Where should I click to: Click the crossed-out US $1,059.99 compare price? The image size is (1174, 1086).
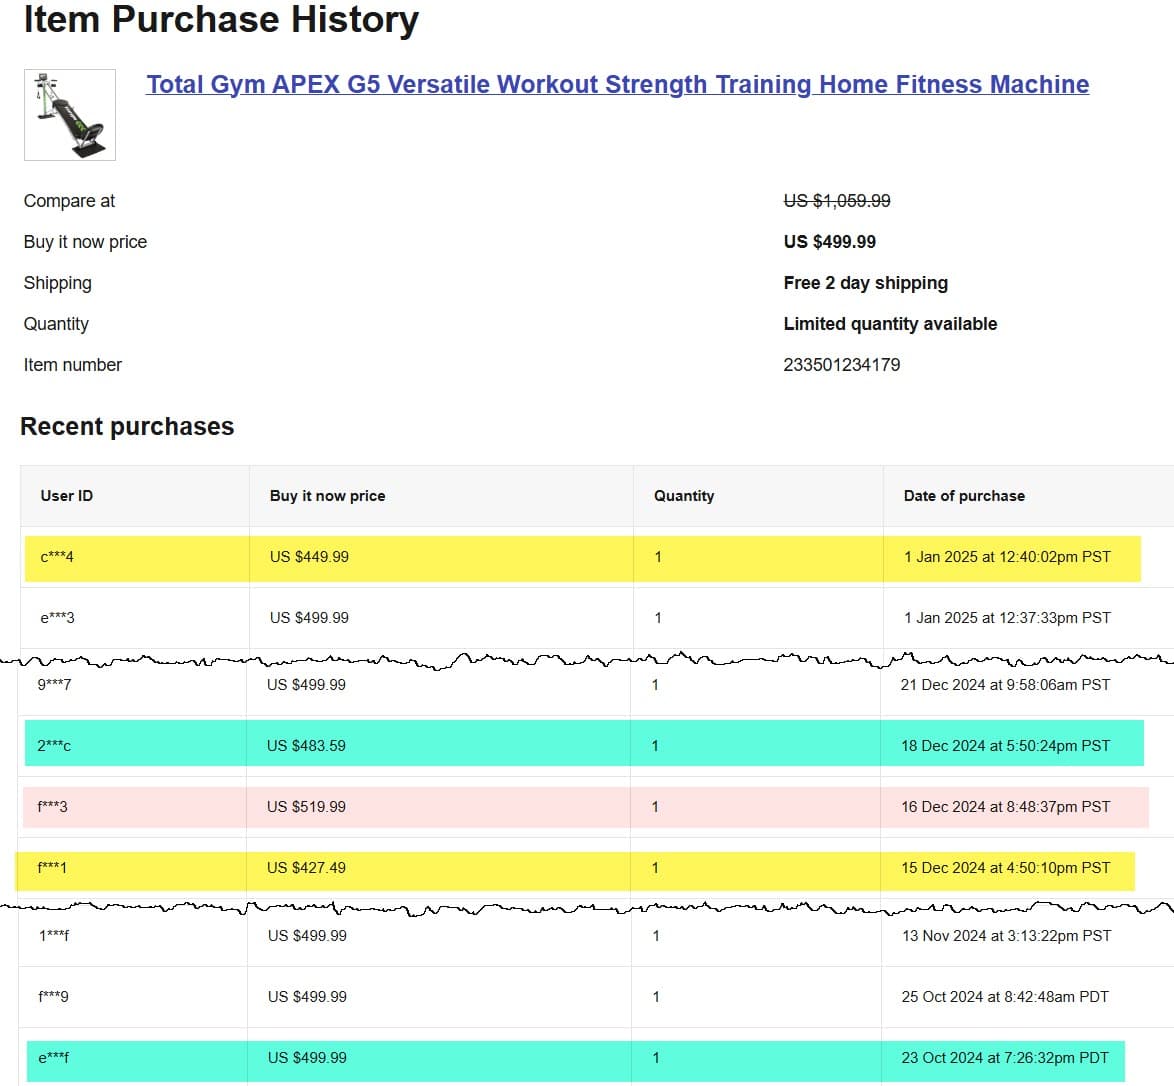836,201
